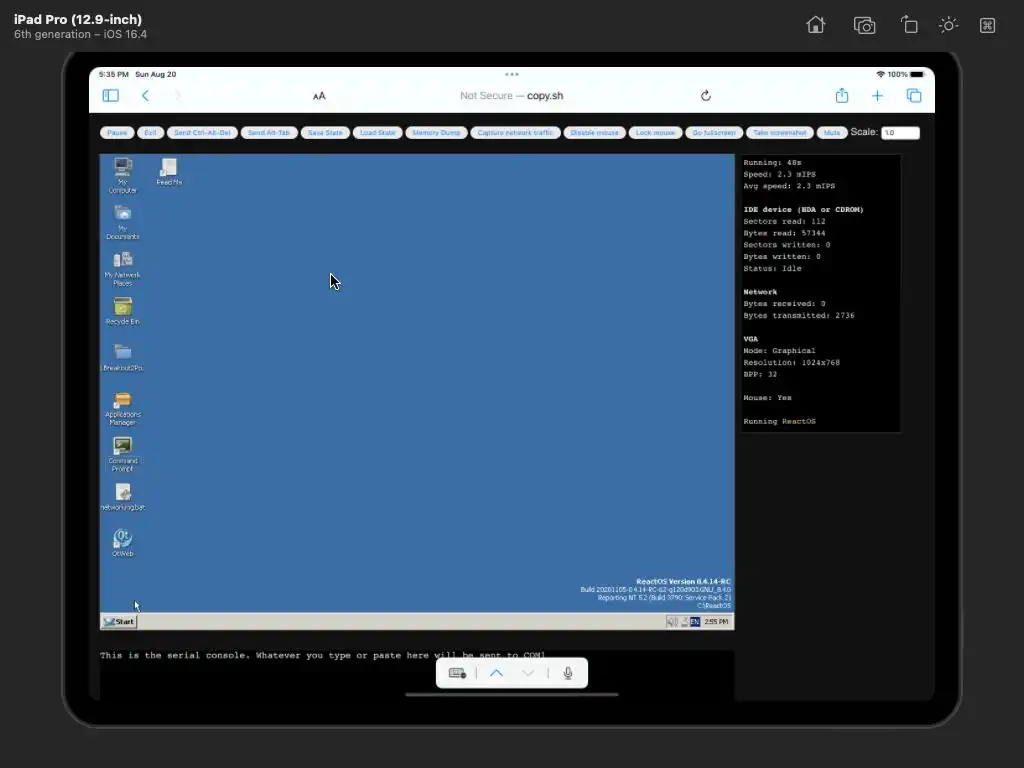
Task: Launch Applications Manager from the desktop
Action: [123, 408]
